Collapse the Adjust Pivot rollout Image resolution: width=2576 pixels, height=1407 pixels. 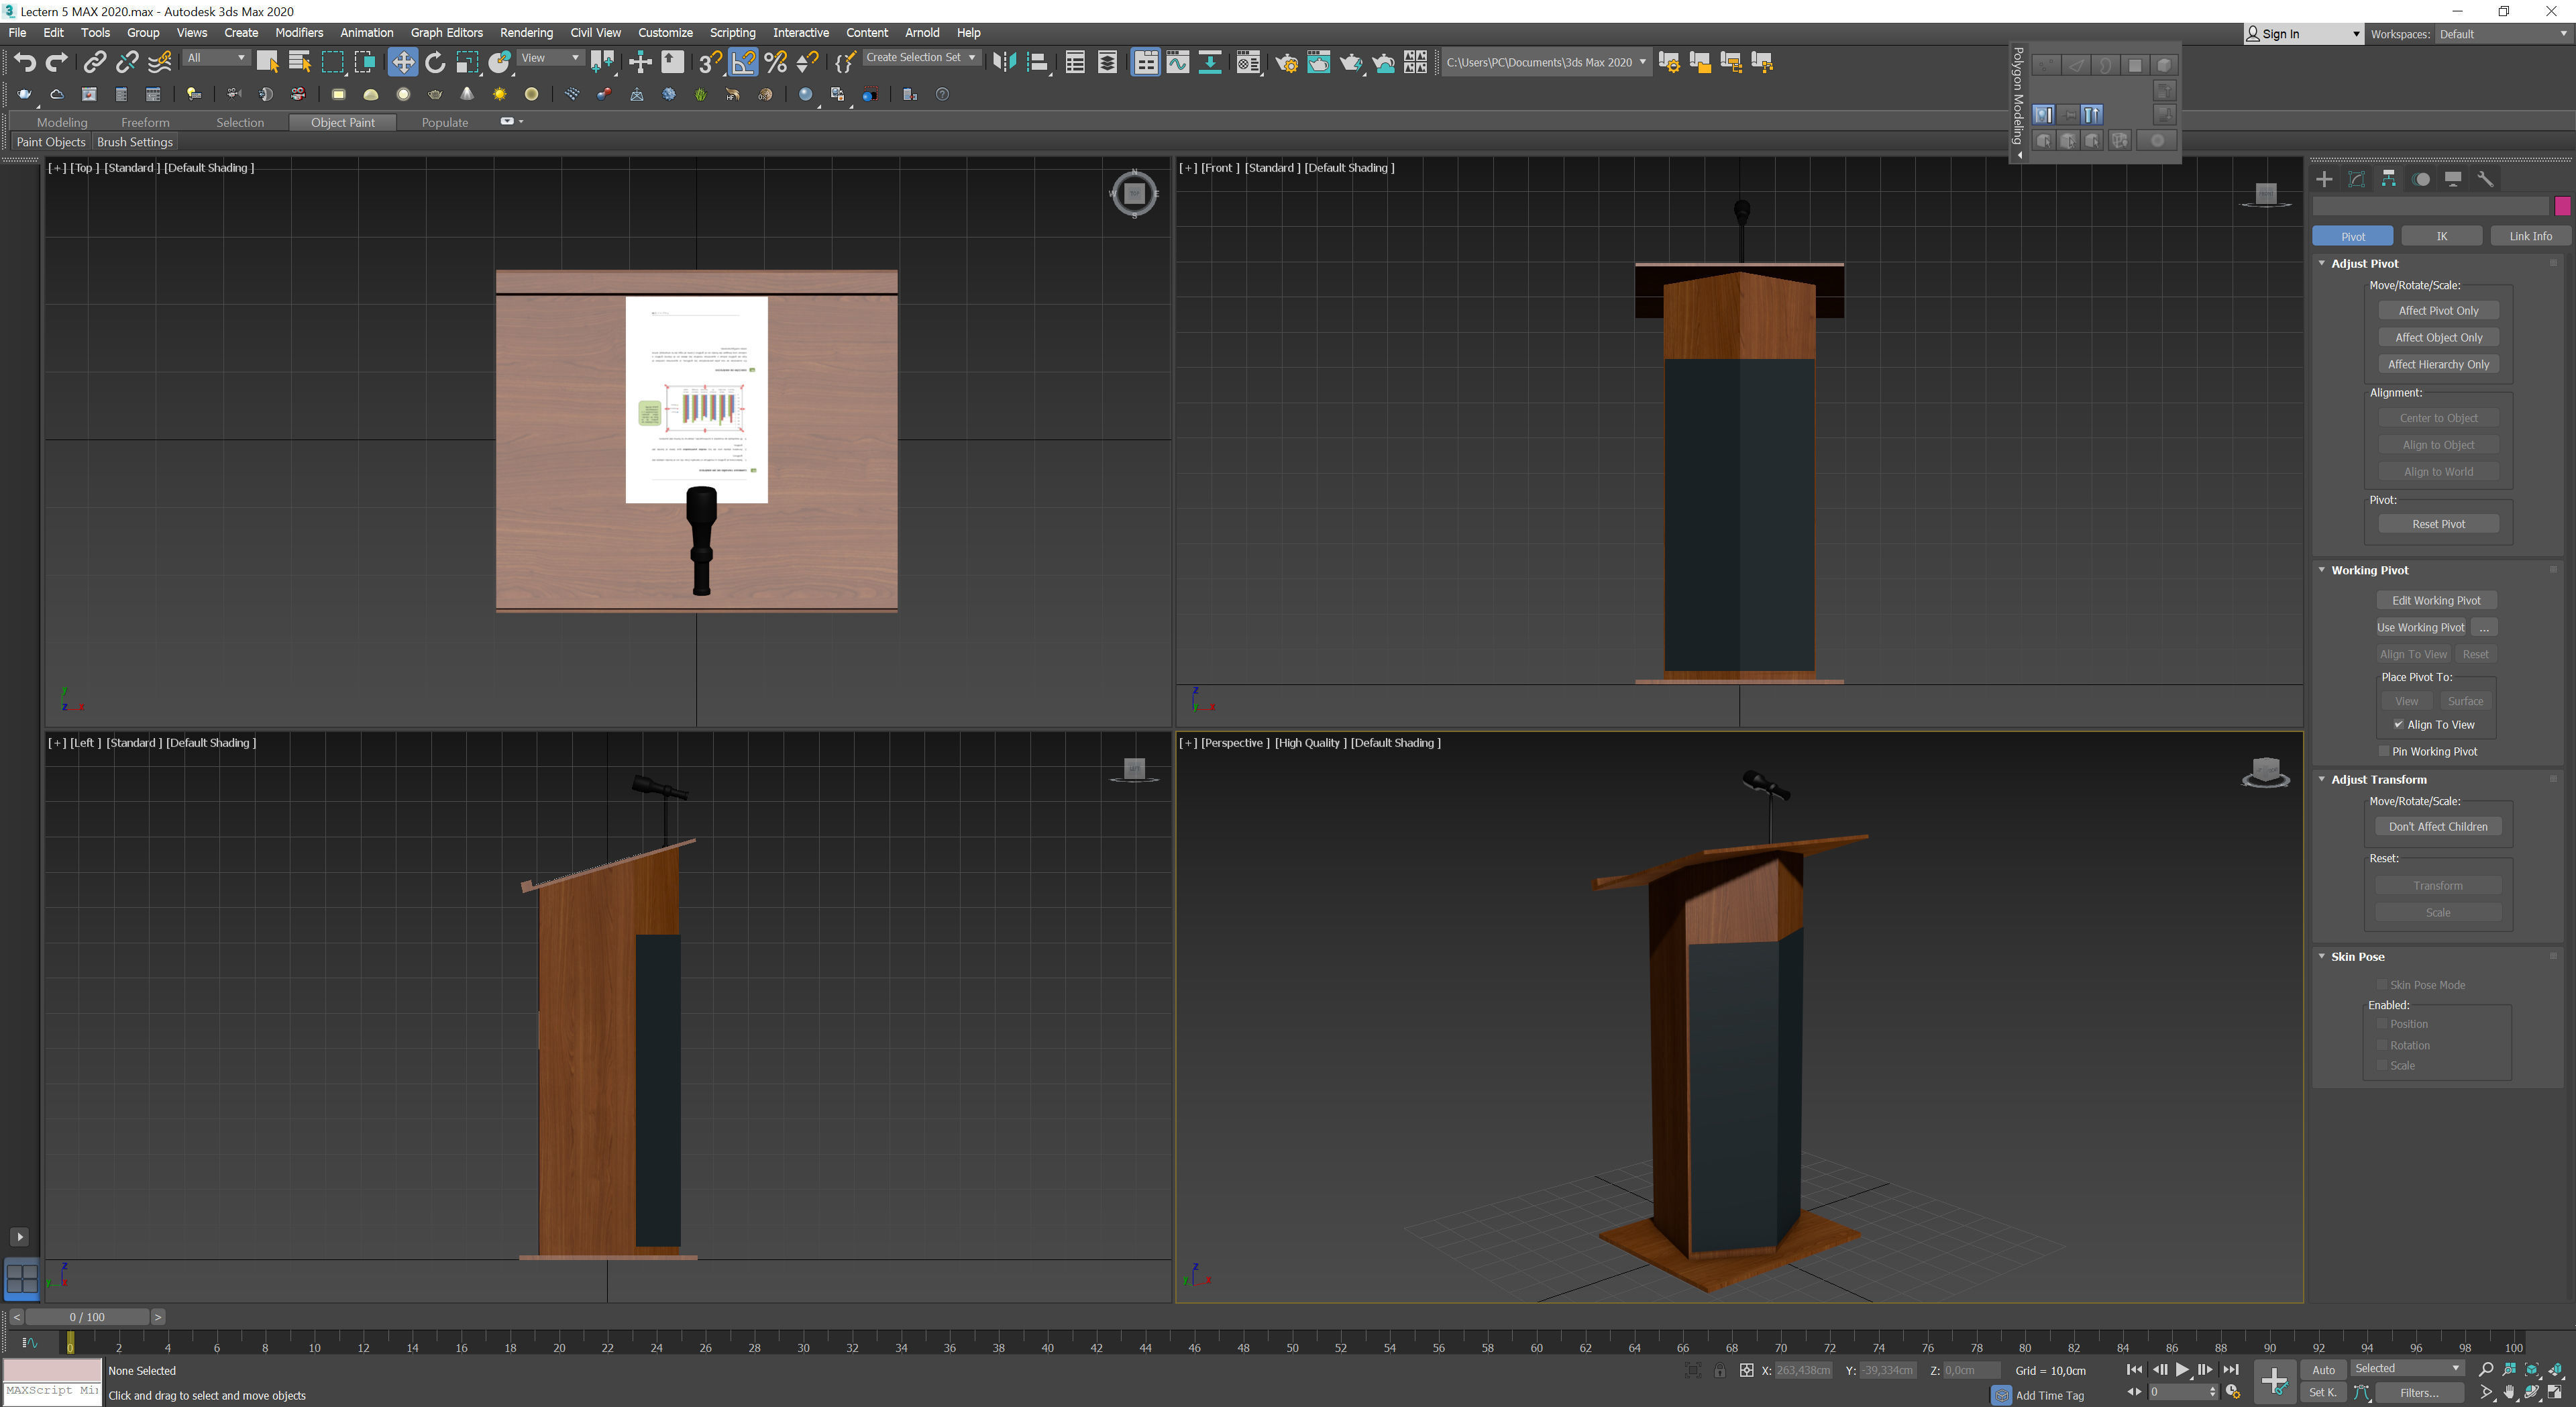tap(2322, 263)
